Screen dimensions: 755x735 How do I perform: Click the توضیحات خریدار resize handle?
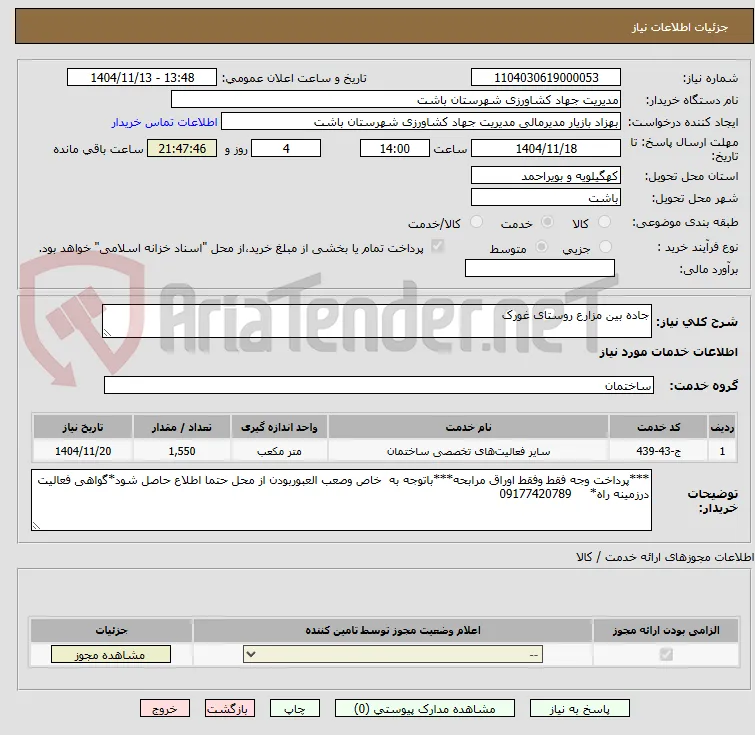click(37, 525)
